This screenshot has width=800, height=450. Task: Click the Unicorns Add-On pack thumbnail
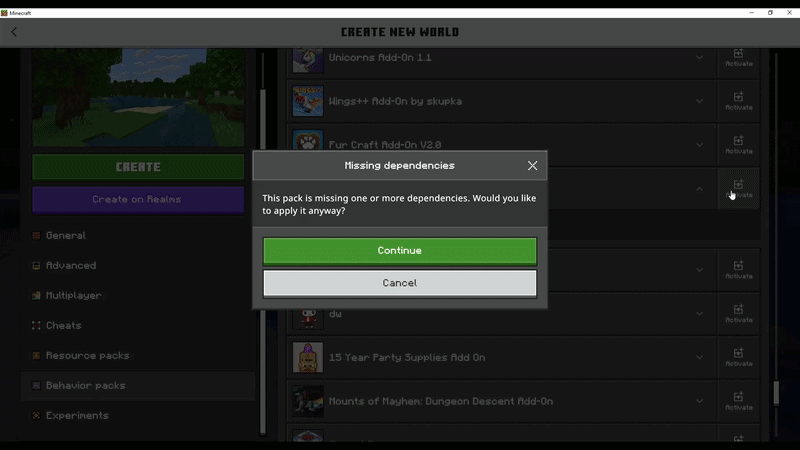(x=308, y=60)
